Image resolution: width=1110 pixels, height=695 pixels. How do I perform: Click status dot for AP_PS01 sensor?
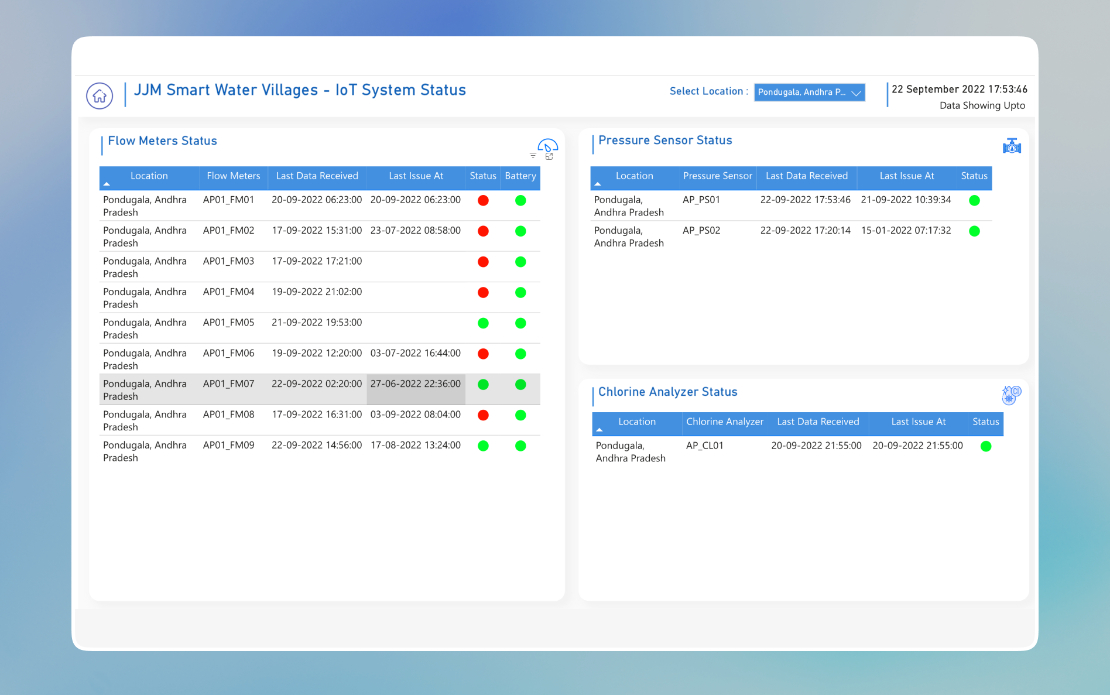(974, 200)
